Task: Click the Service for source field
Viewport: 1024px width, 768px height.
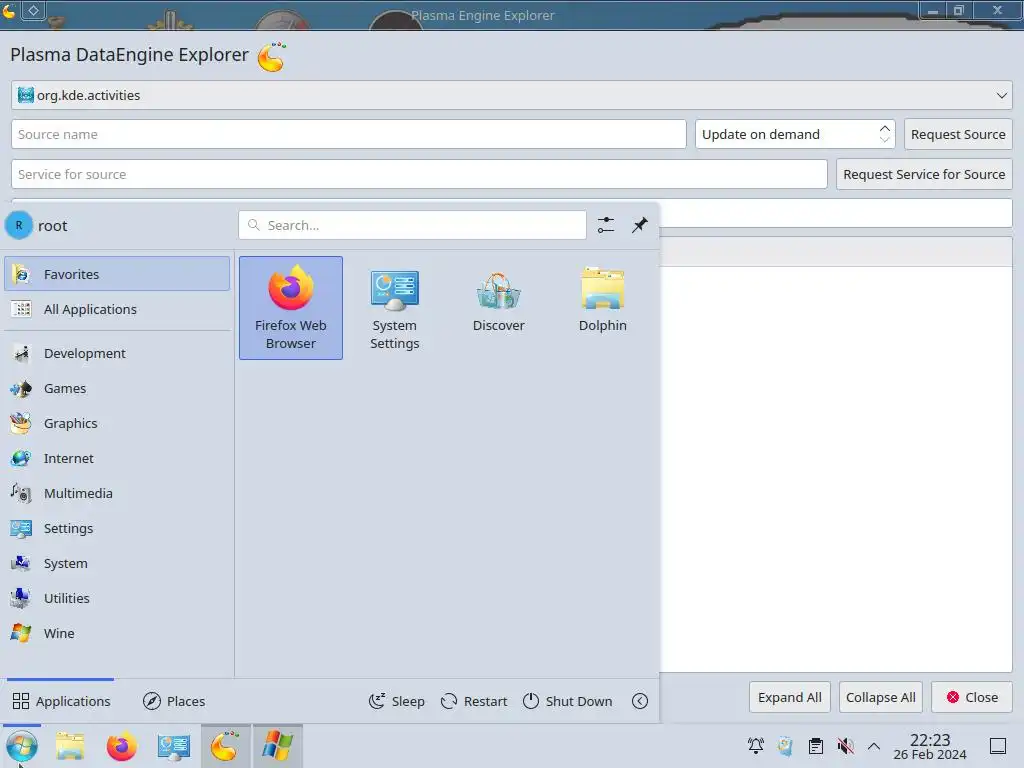Action: tap(419, 174)
